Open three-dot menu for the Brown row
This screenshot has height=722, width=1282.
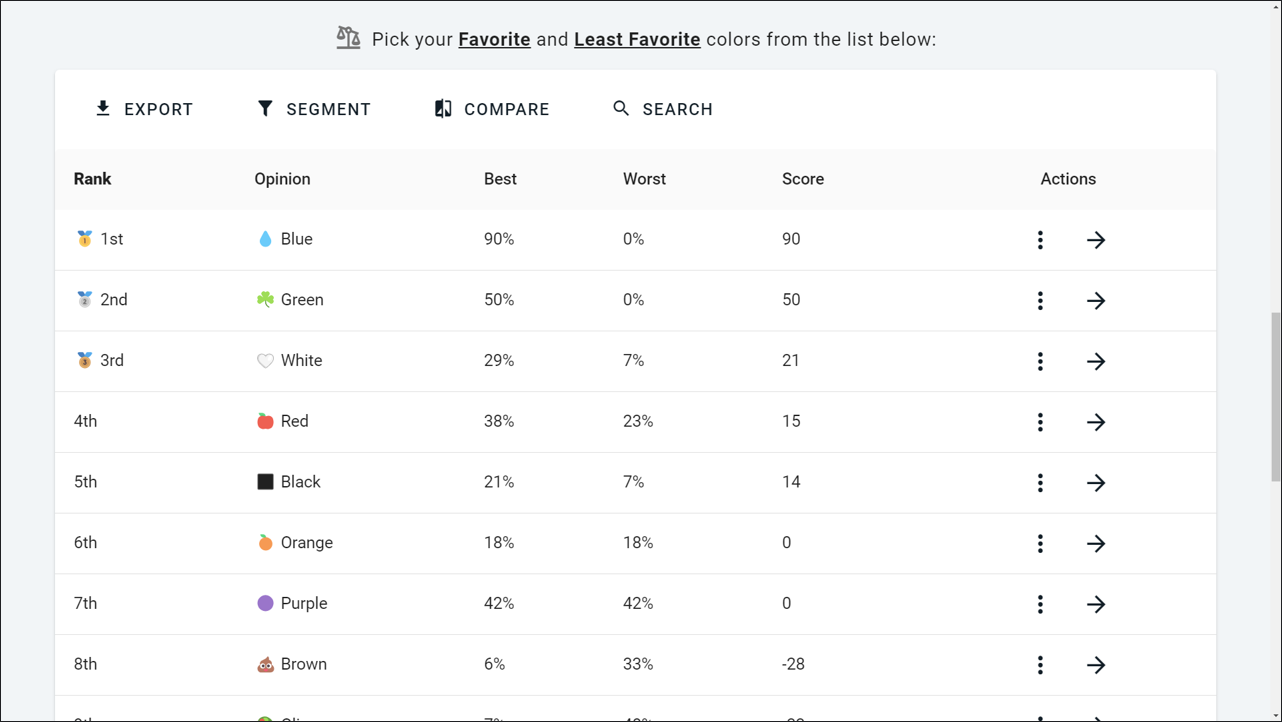click(1040, 665)
